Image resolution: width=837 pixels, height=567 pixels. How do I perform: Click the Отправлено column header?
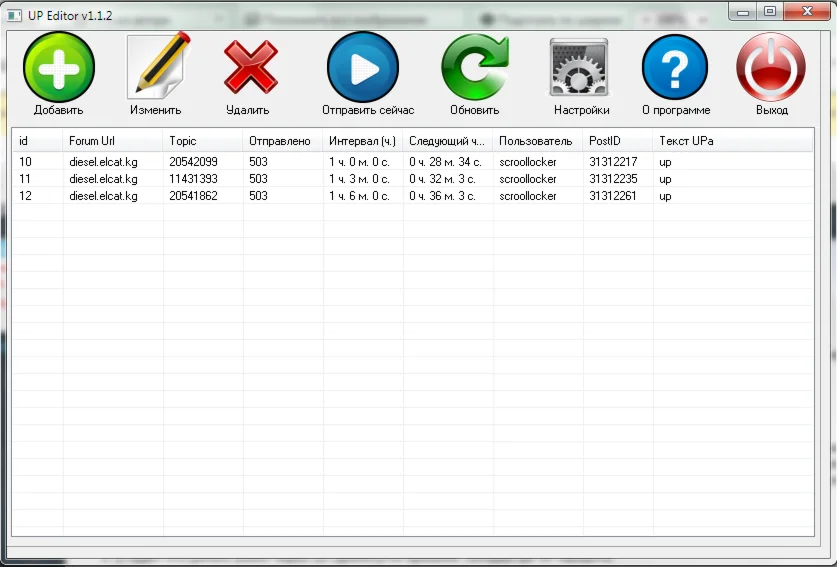point(283,141)
